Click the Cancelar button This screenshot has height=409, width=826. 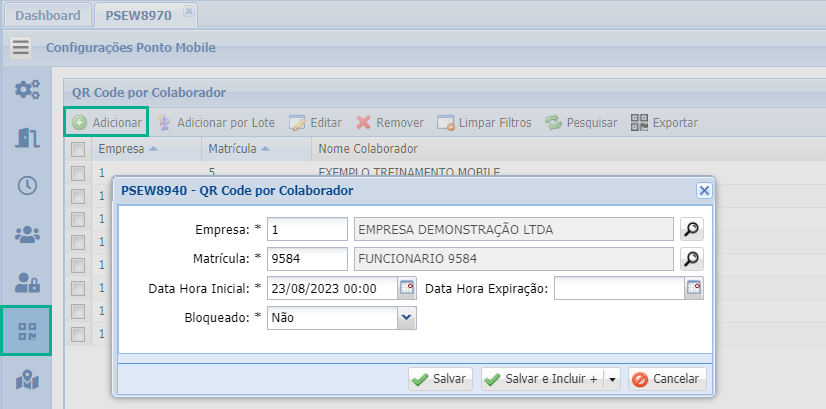(668, 380)
